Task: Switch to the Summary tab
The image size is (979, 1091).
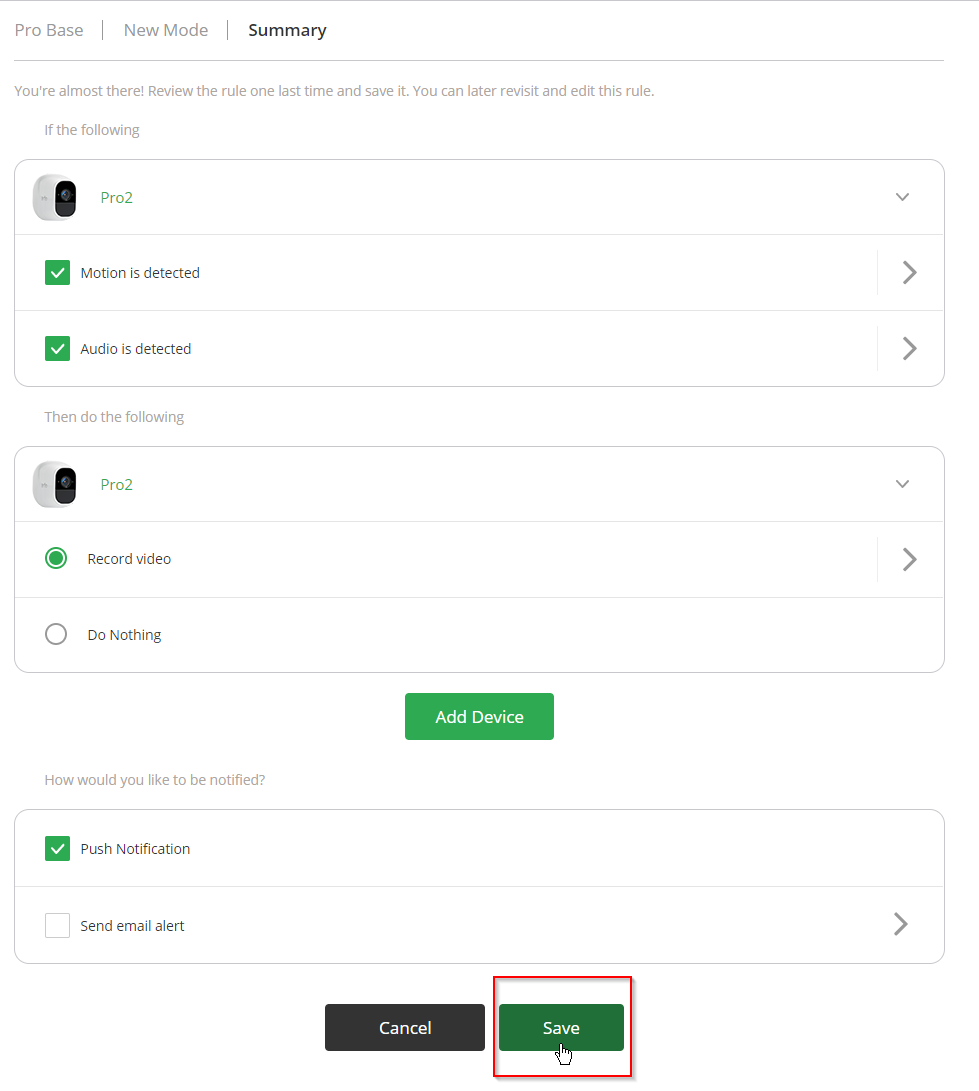Action: tap(287, 30)
